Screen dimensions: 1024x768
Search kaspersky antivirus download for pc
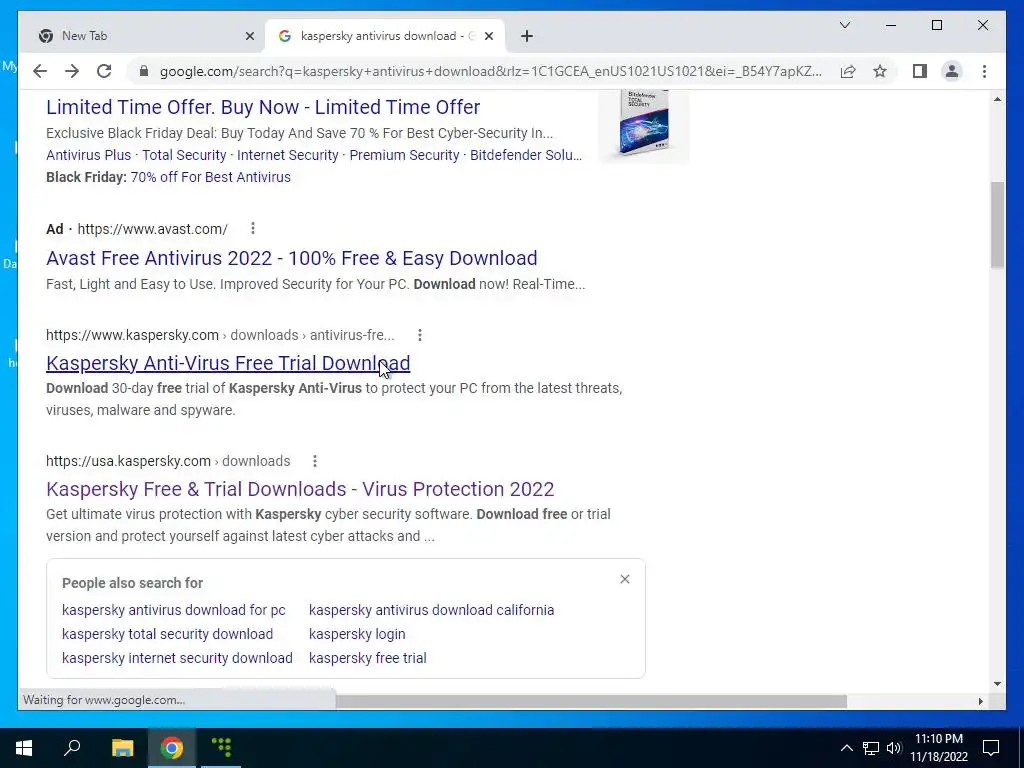pos(174,610)
